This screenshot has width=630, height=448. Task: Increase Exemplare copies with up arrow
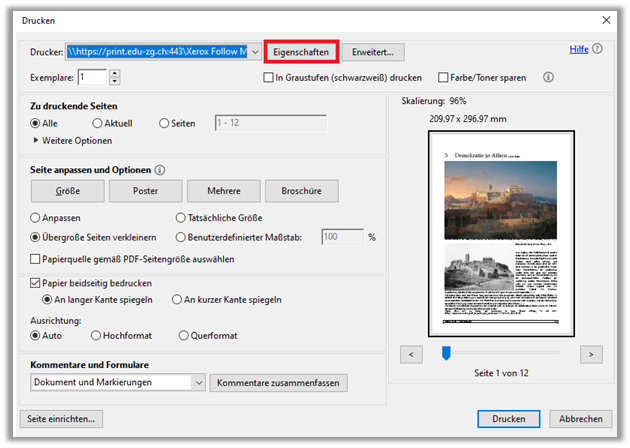pyautogui.click(x=115, y=73)
